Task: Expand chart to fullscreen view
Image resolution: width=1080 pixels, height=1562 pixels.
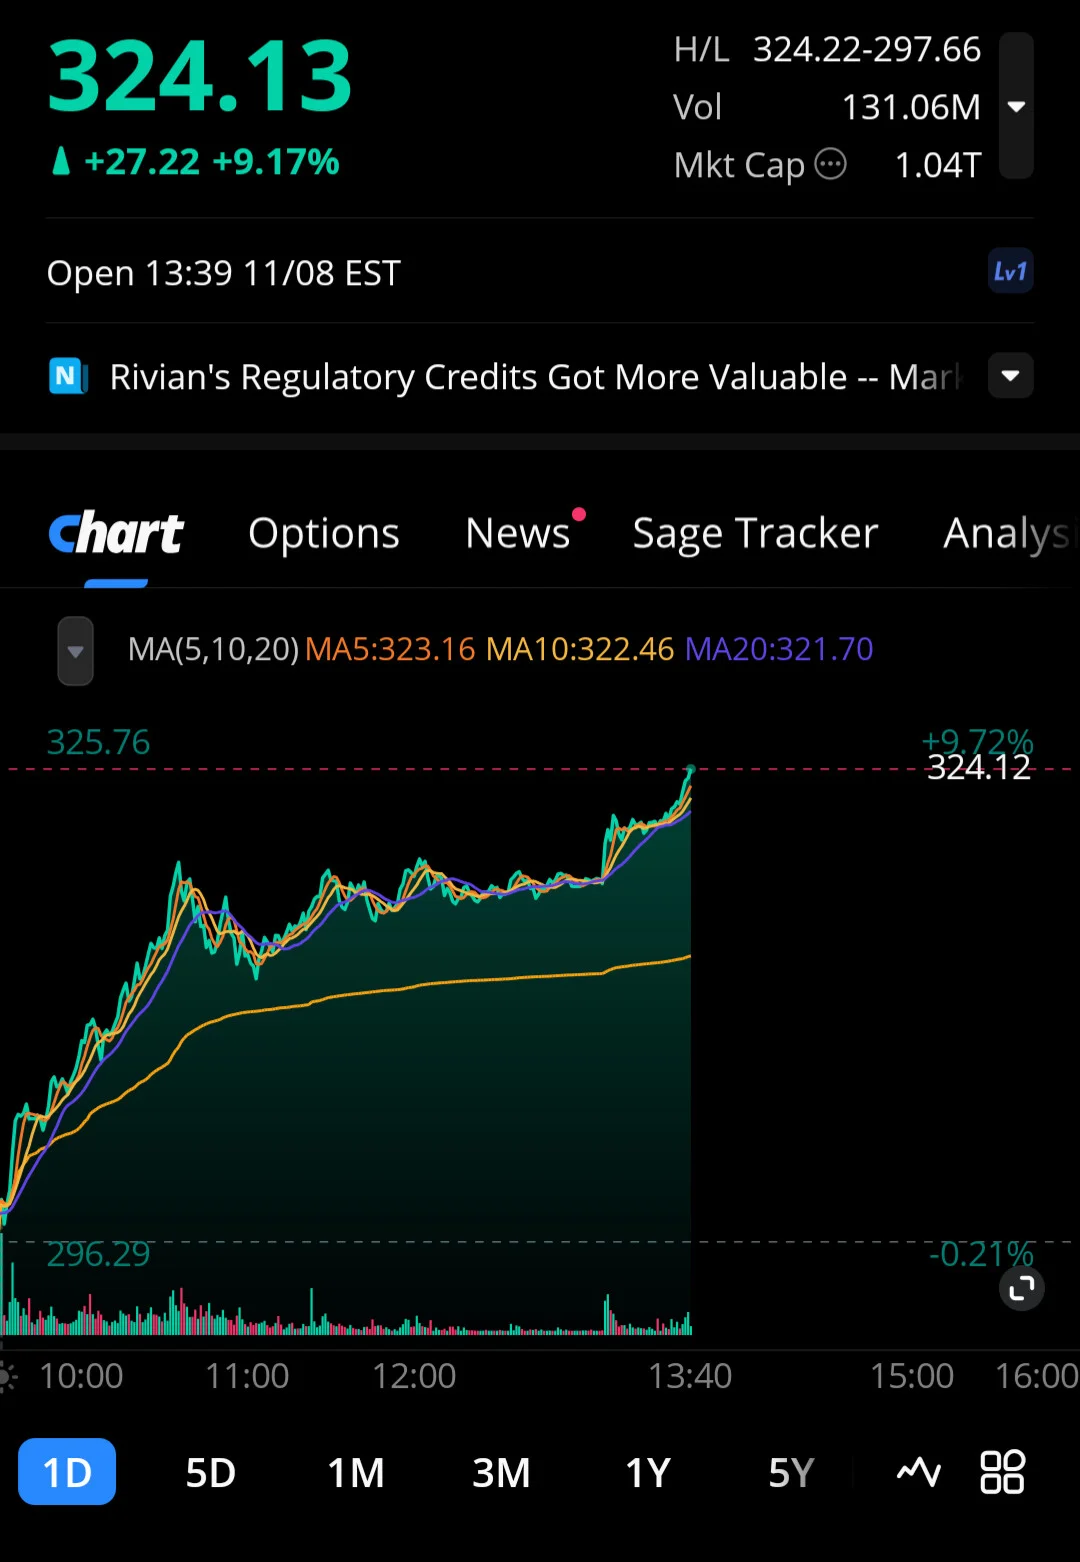Action: 1021,1288
